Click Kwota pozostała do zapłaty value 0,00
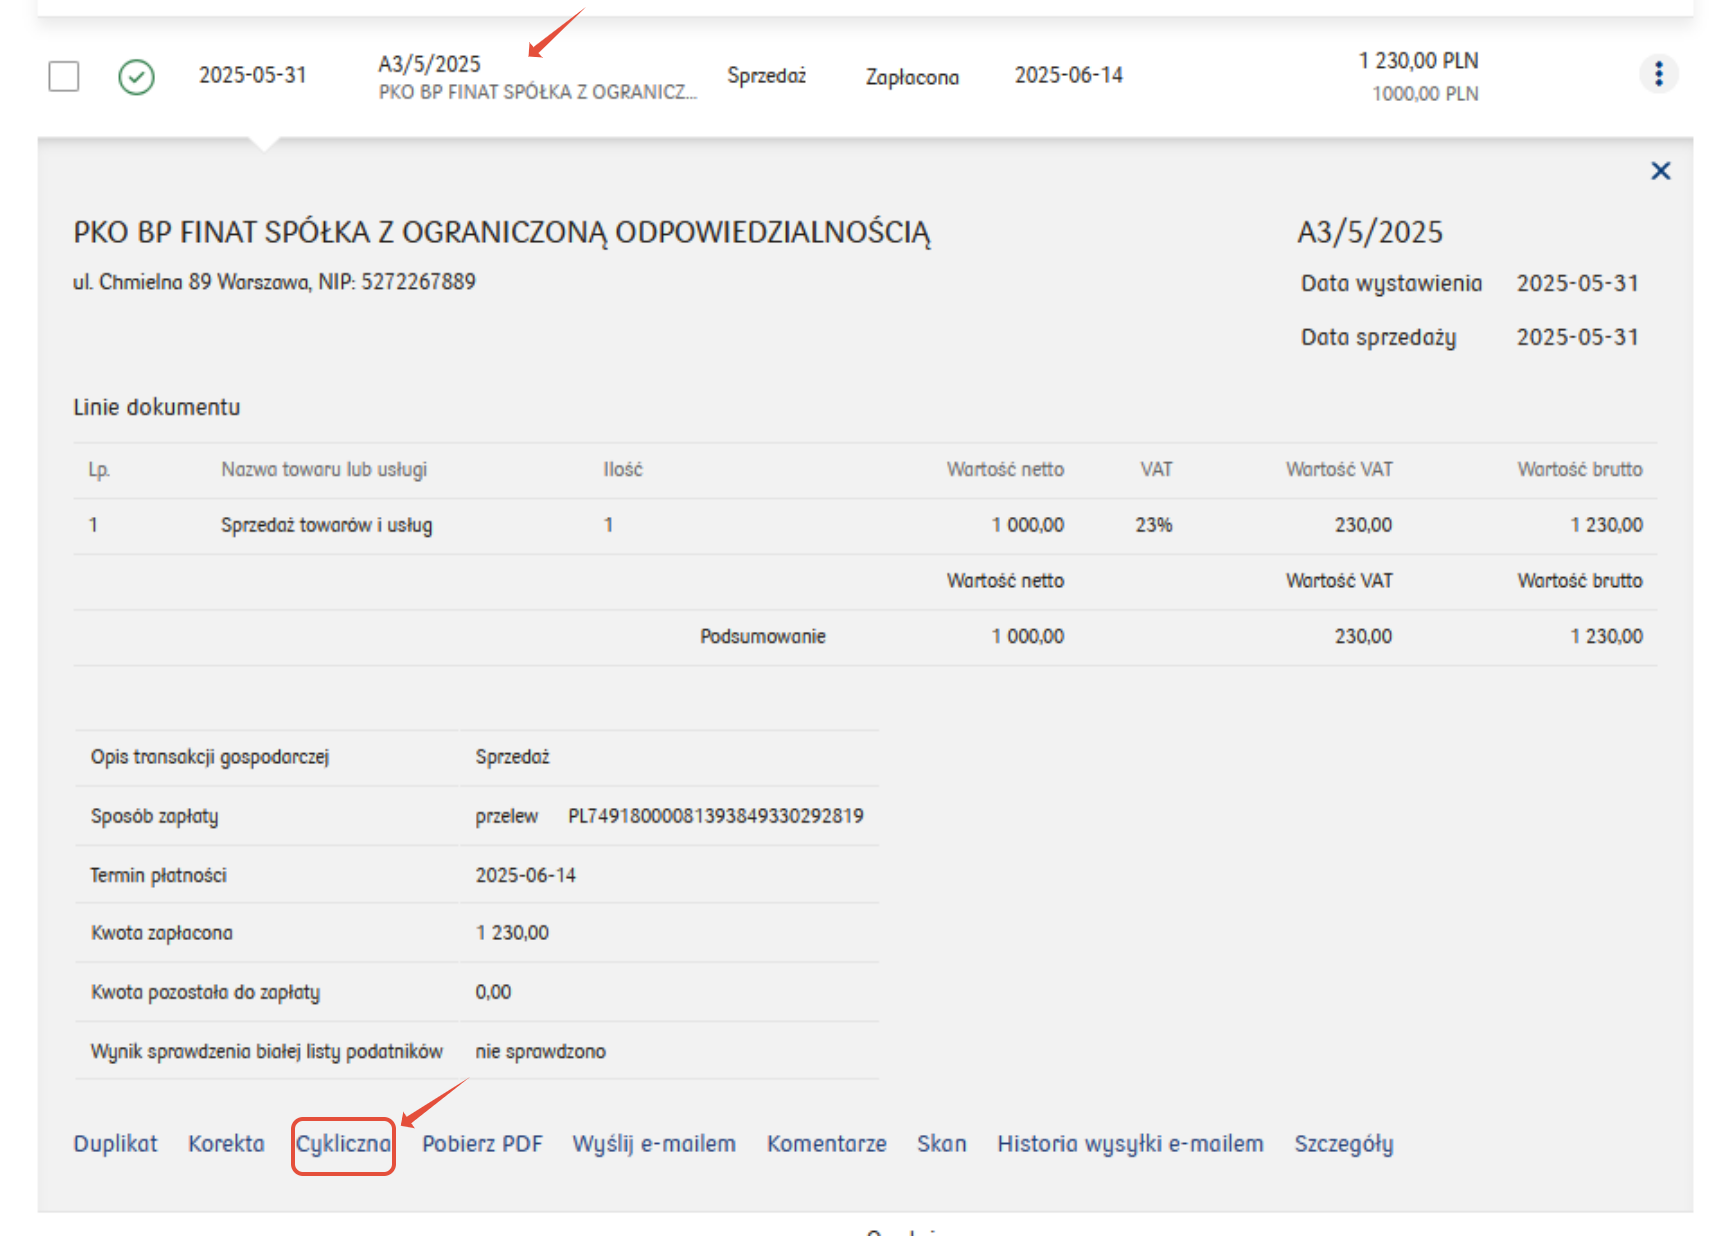The width and height of the screenshot is (1724, 1236). point(493,992)
